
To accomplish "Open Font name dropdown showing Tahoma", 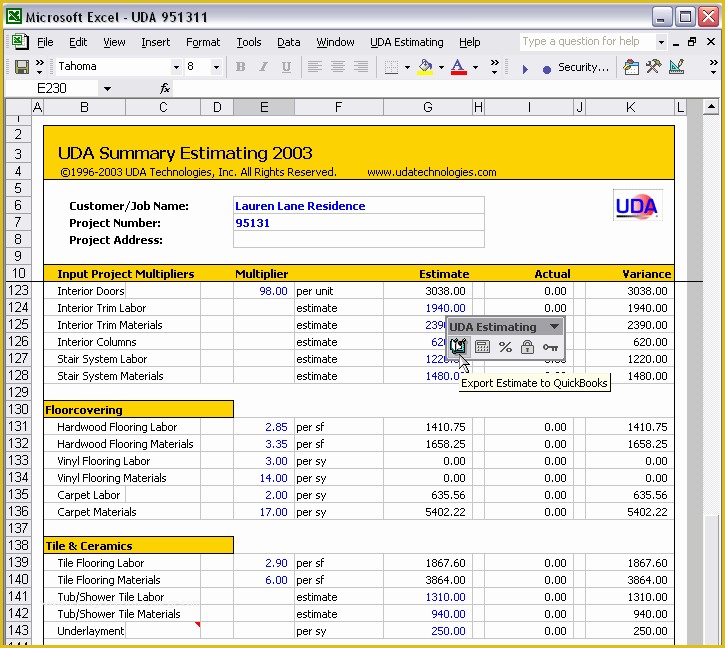I will tap(176, 68).
